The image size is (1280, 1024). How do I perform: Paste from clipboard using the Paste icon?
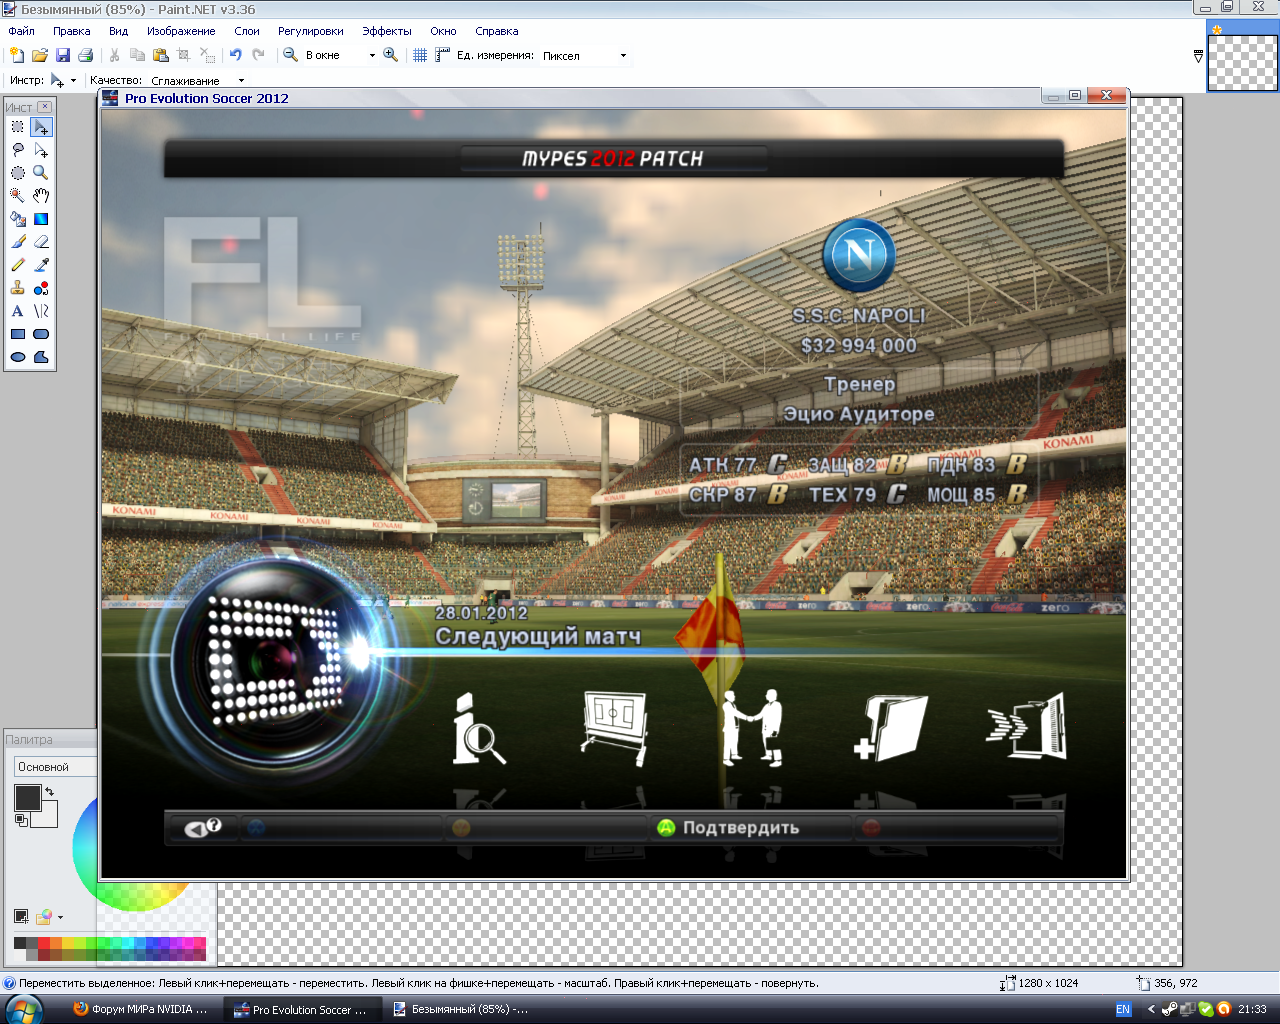(x=160, y=55)
